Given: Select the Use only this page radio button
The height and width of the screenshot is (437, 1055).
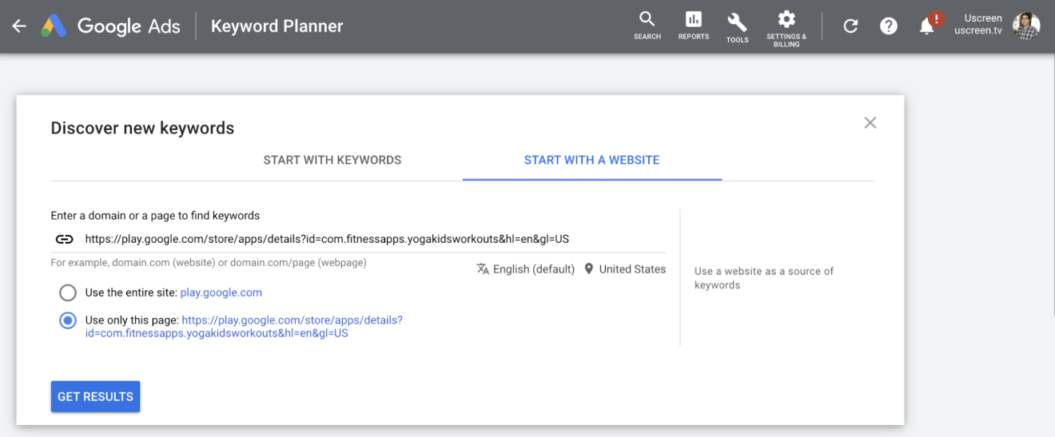Looking at the screenshot, I should click(68, 321).
